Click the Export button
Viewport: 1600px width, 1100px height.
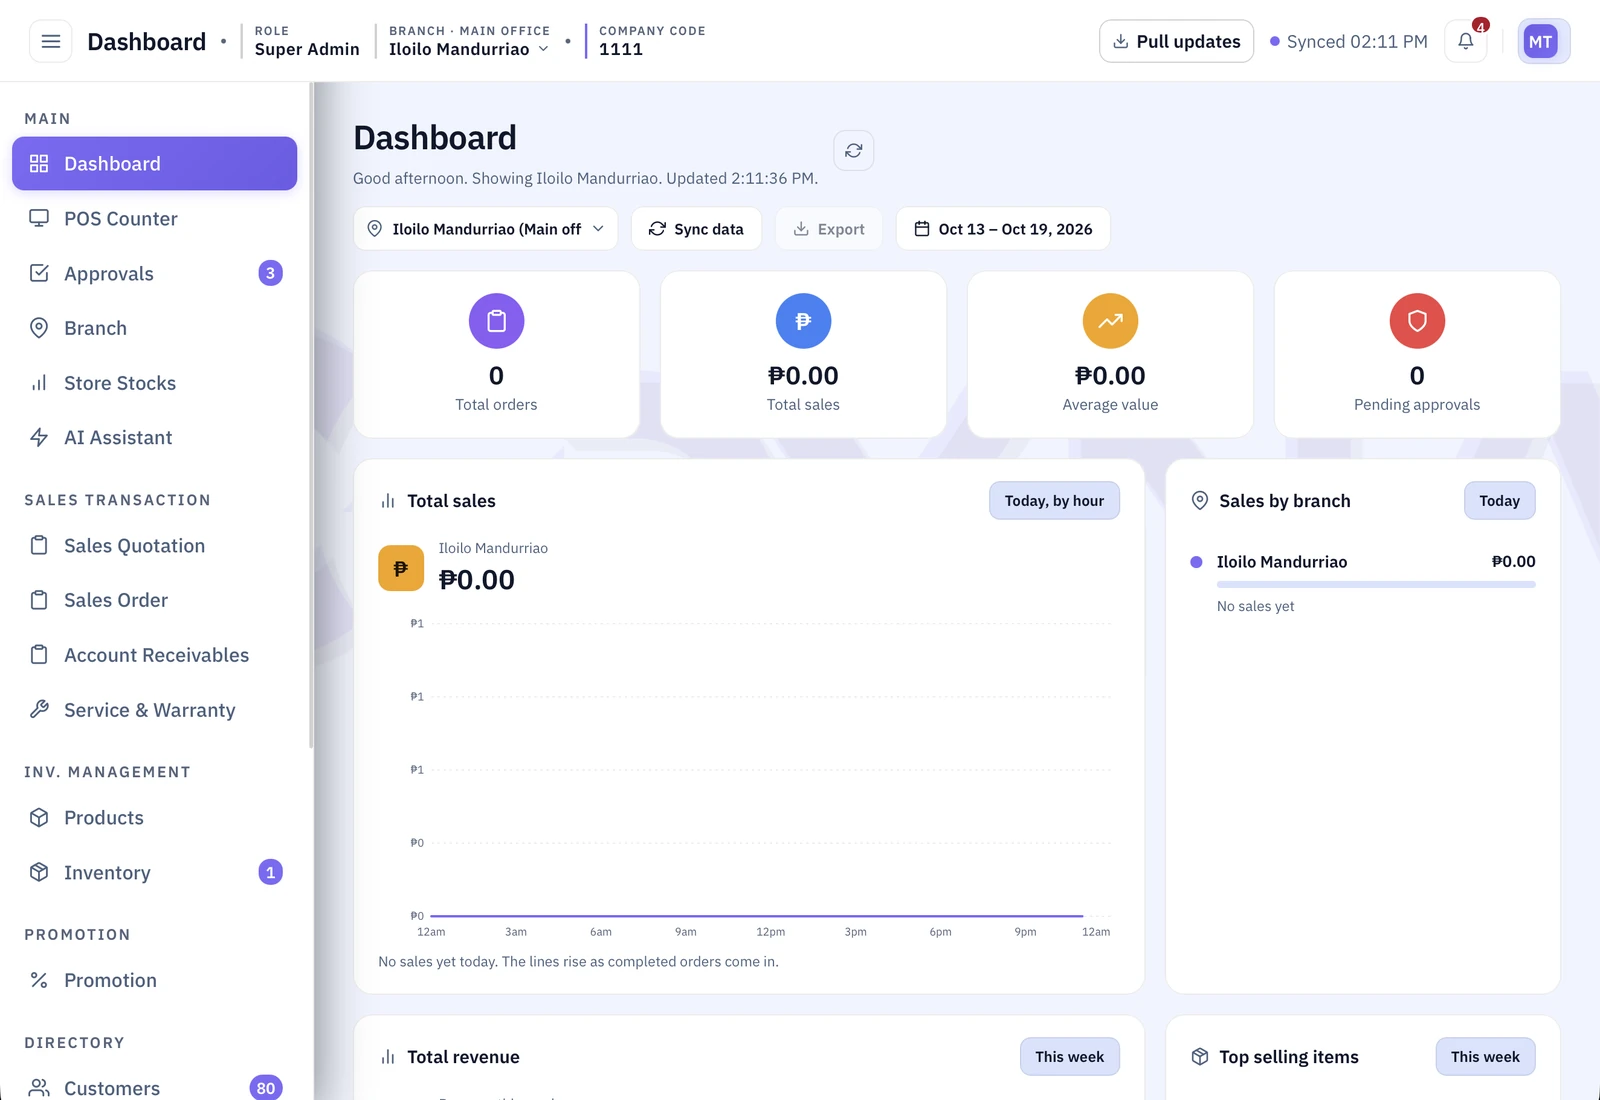pyautogui.click(x=829, y=229)
